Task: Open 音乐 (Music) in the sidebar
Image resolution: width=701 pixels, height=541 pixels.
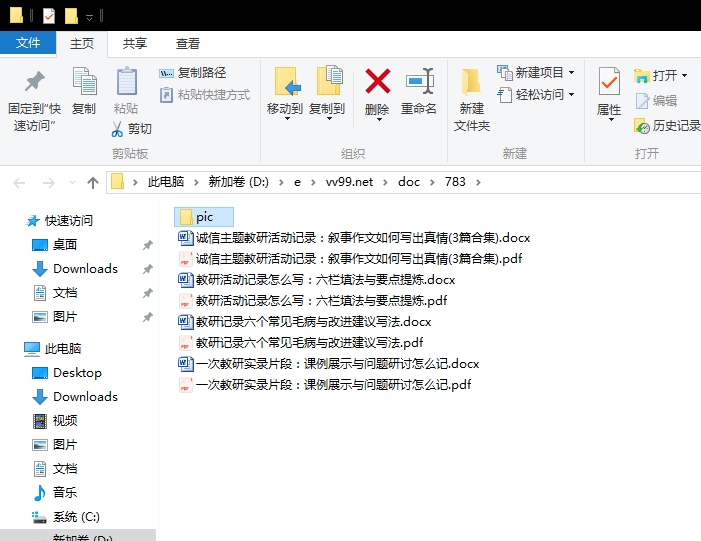Action: tap(55, 493)
